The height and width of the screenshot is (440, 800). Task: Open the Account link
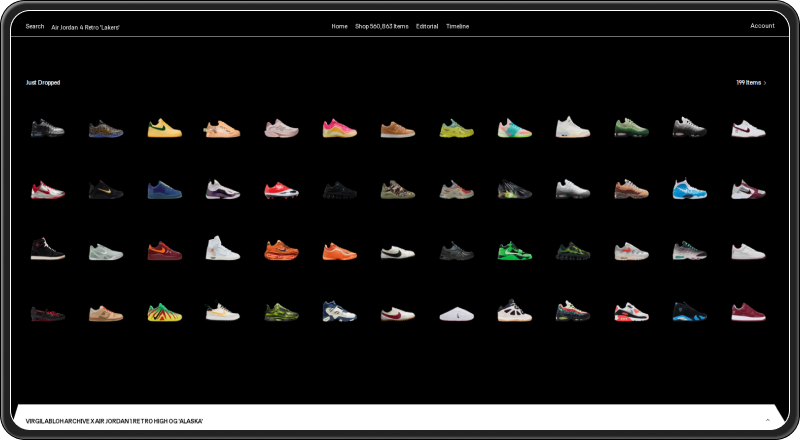pyautogui.click(x=762, y=26)
